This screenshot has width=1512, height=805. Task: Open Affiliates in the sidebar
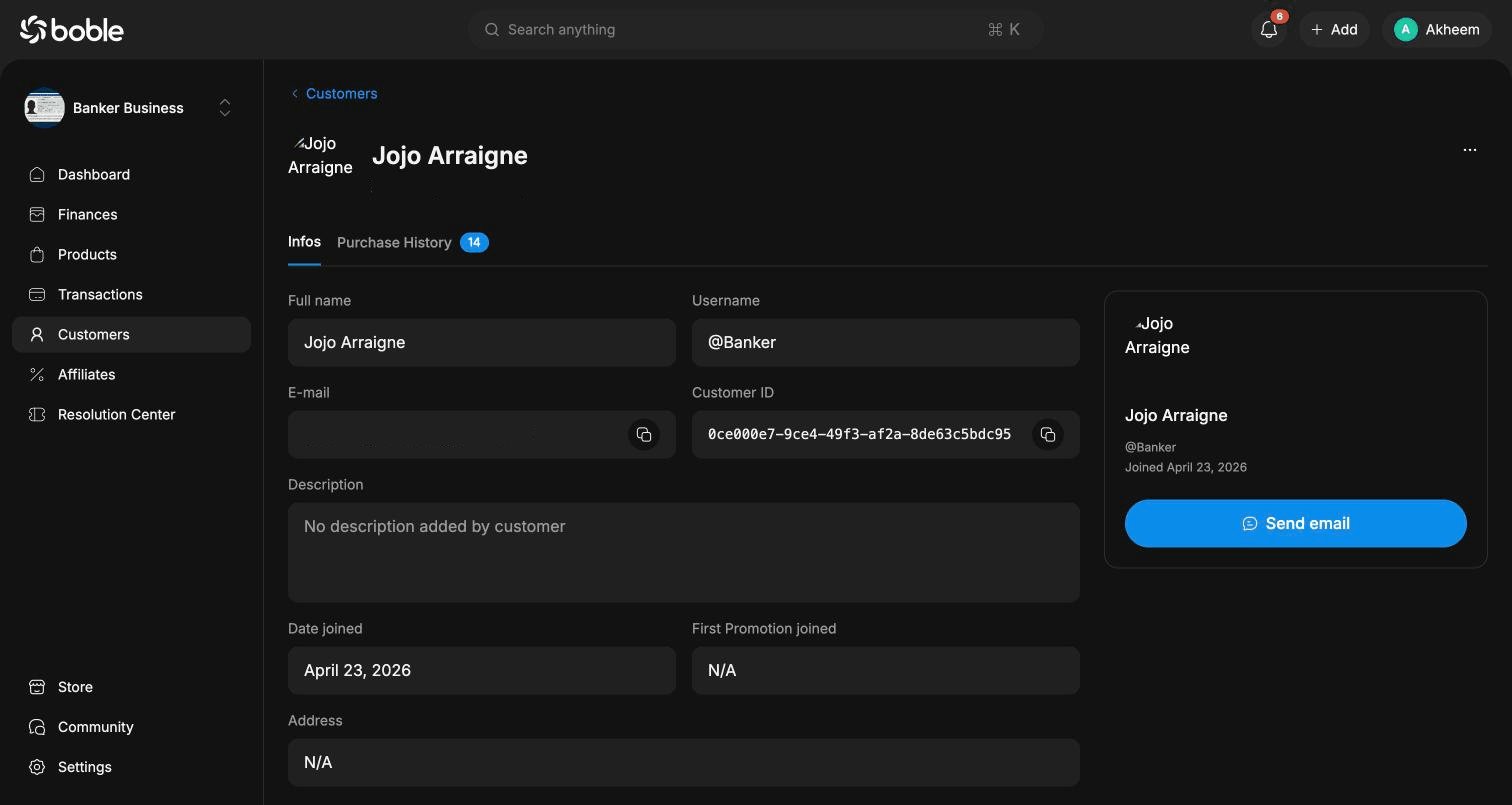click(131, 375)
